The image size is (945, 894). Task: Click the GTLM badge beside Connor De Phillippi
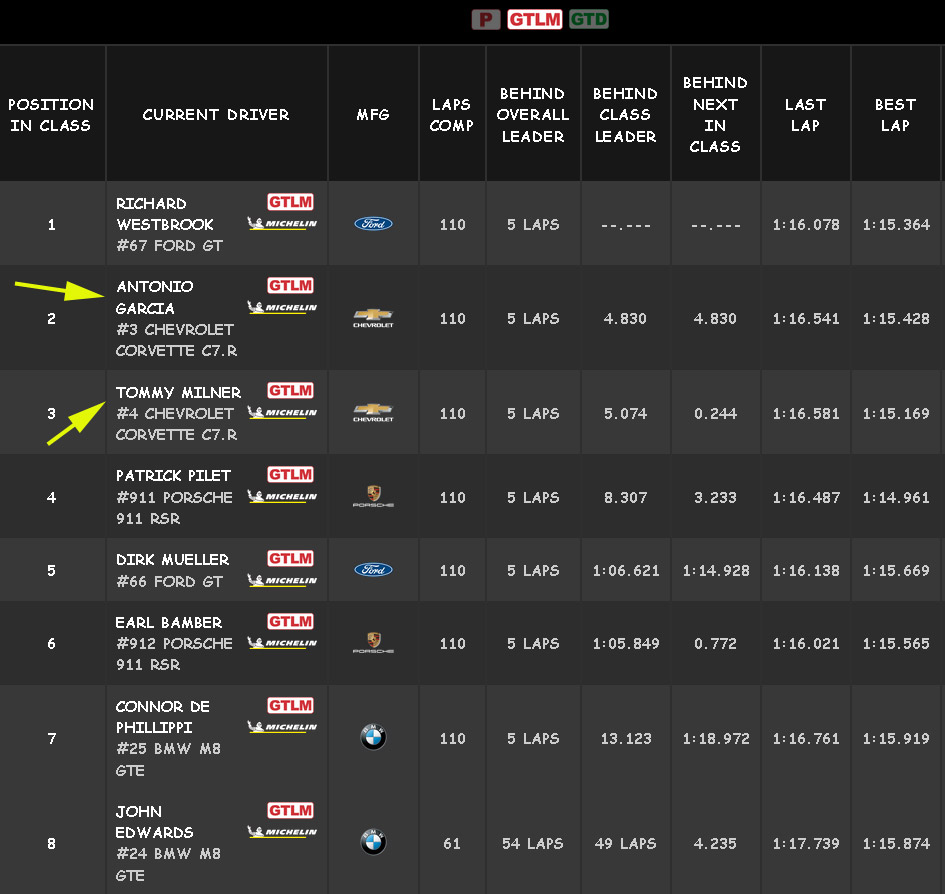290,705
